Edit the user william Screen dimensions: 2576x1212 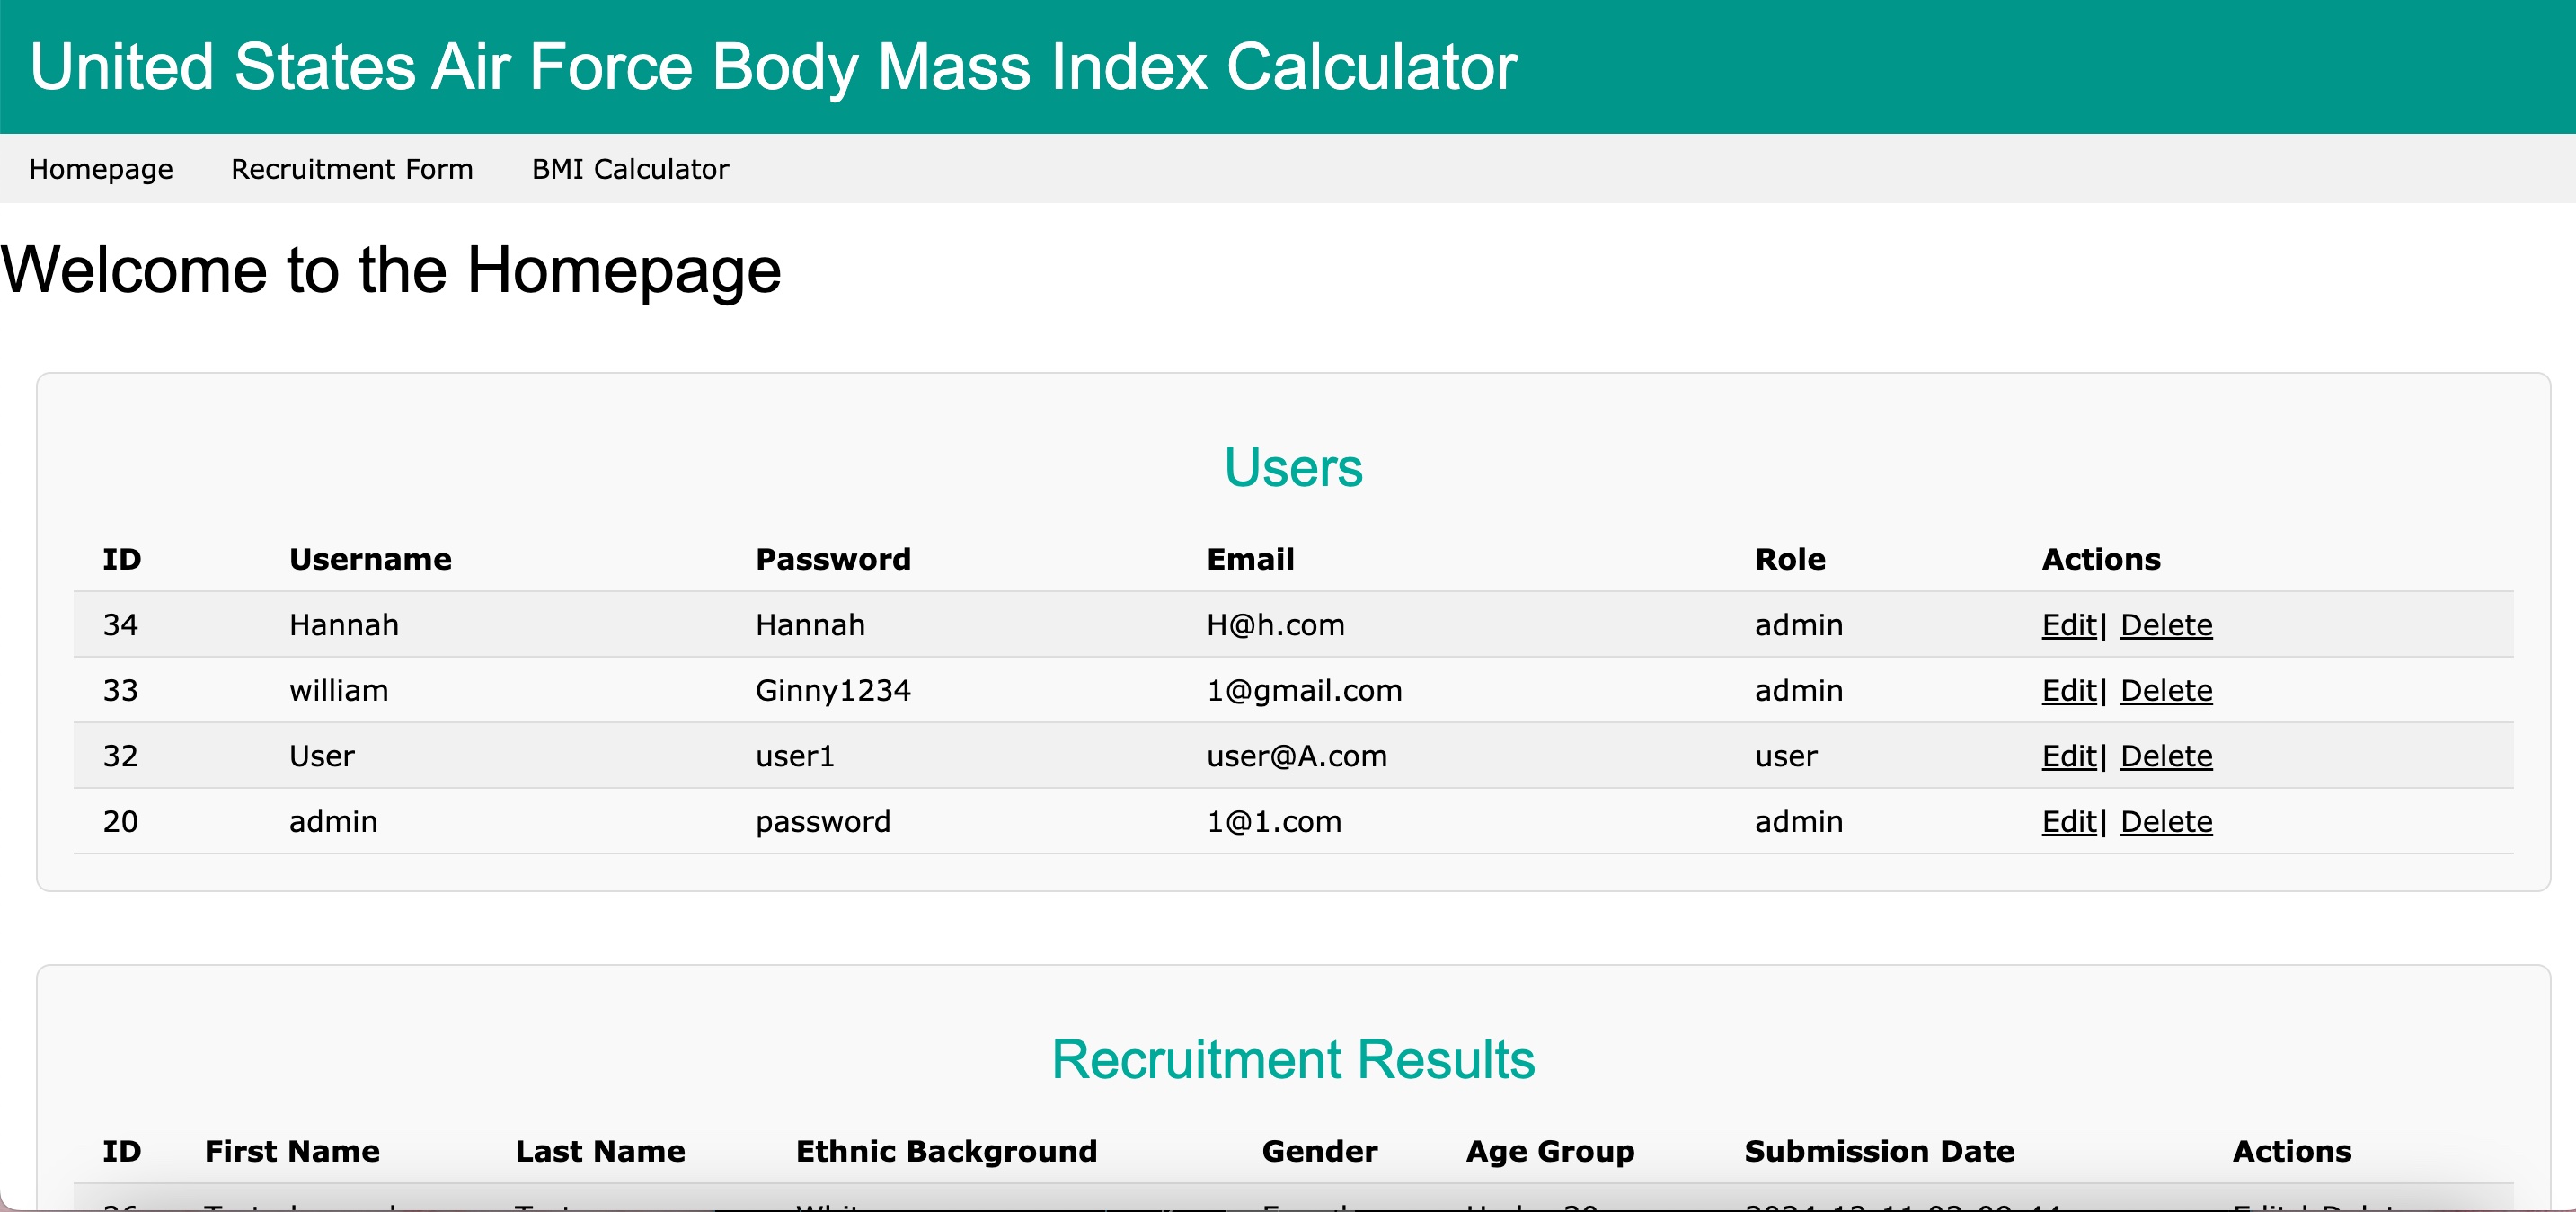pyautogui.click(x=2068, y=690)
